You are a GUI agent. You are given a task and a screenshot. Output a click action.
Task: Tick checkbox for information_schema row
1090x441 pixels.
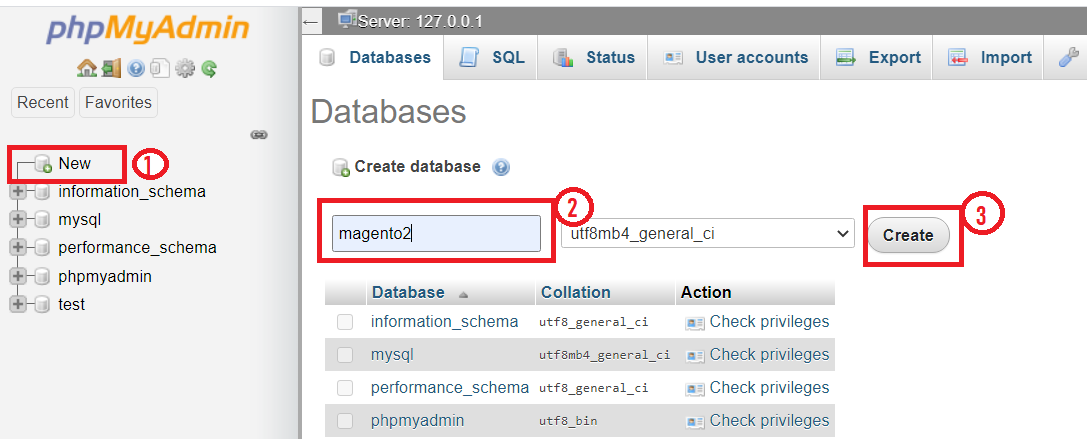345,322
